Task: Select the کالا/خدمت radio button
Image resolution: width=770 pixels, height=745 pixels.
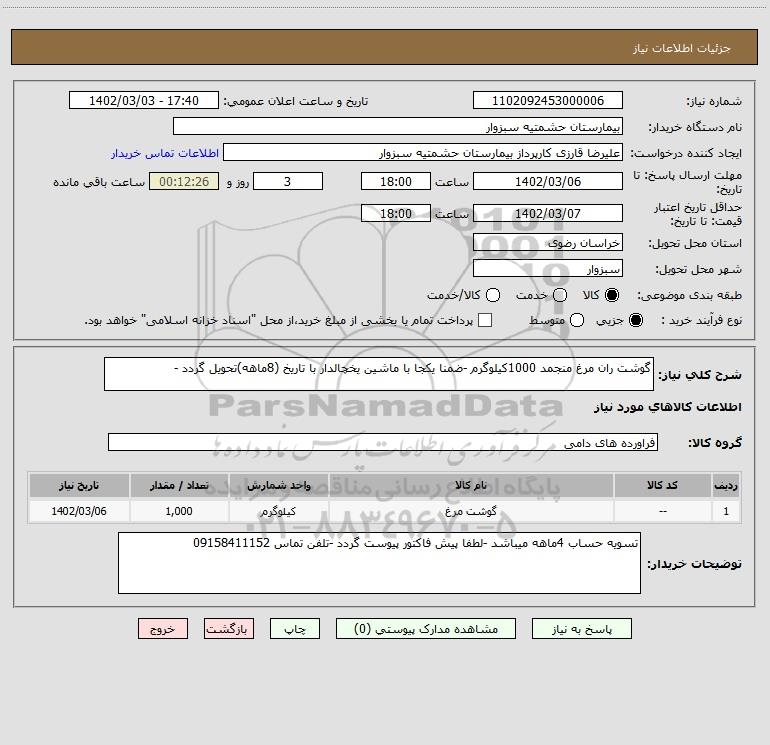Action: 493,295
